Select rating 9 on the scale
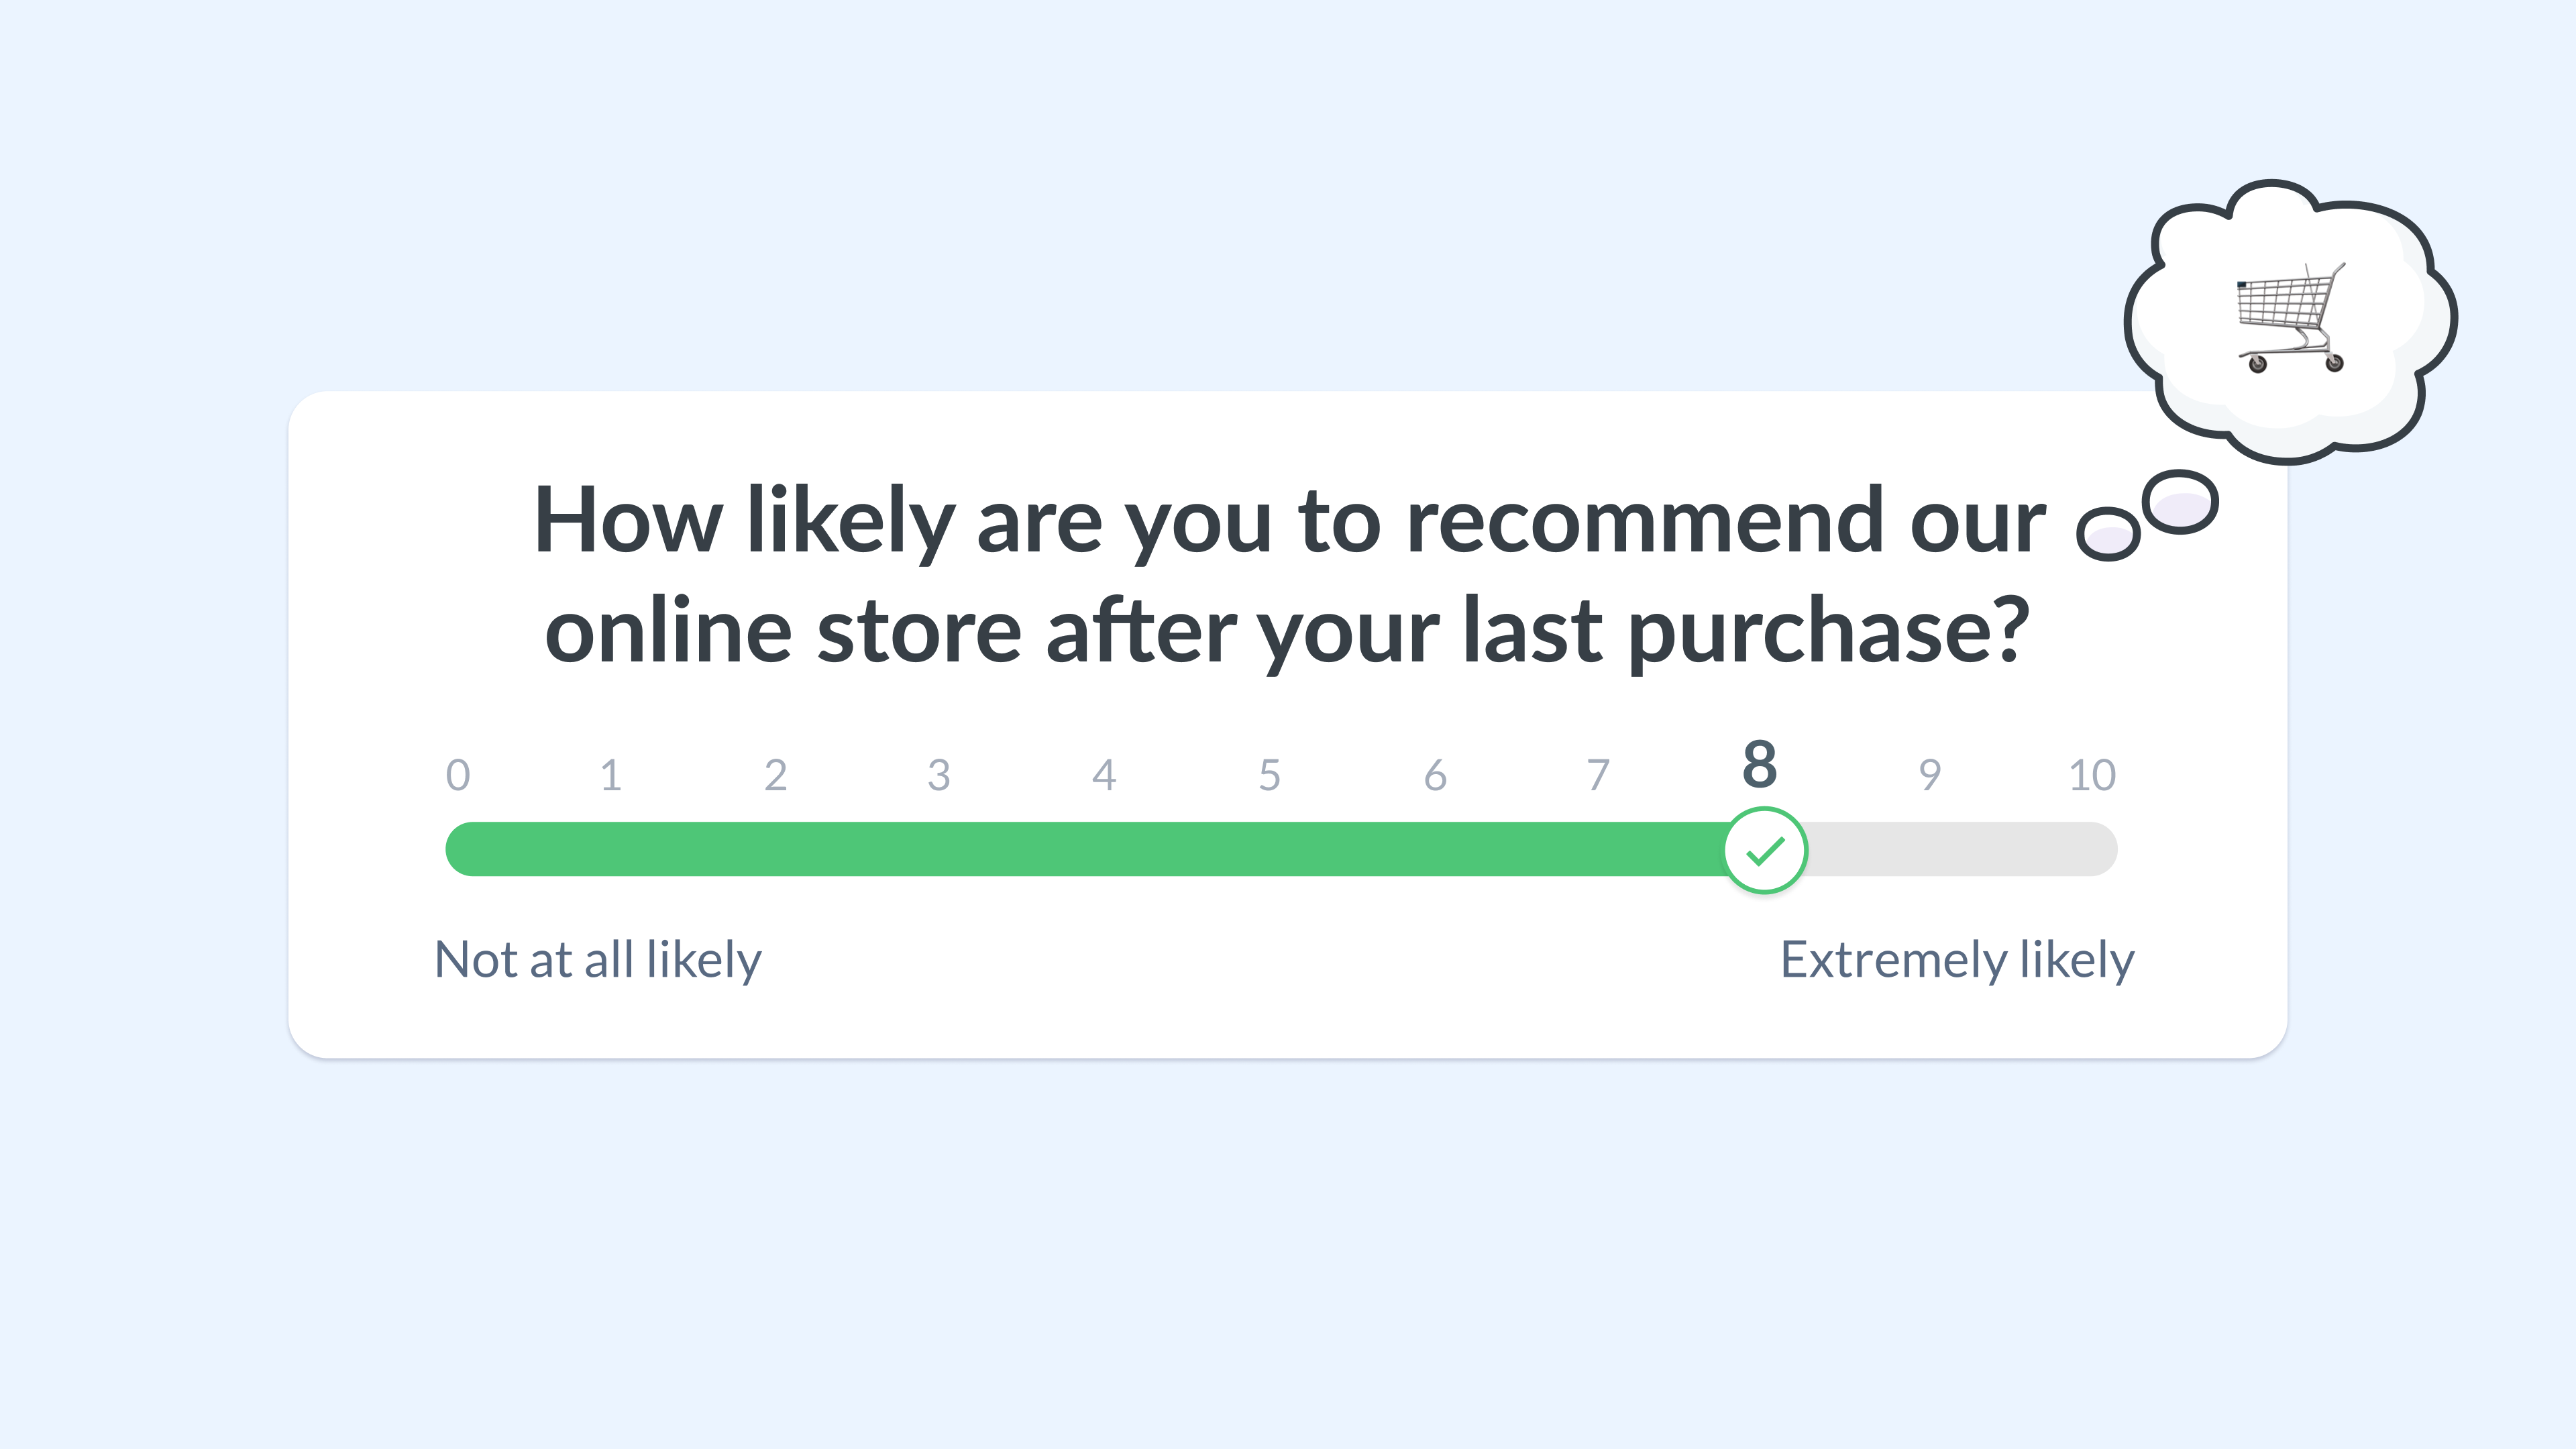 [x=1930, y=775]
